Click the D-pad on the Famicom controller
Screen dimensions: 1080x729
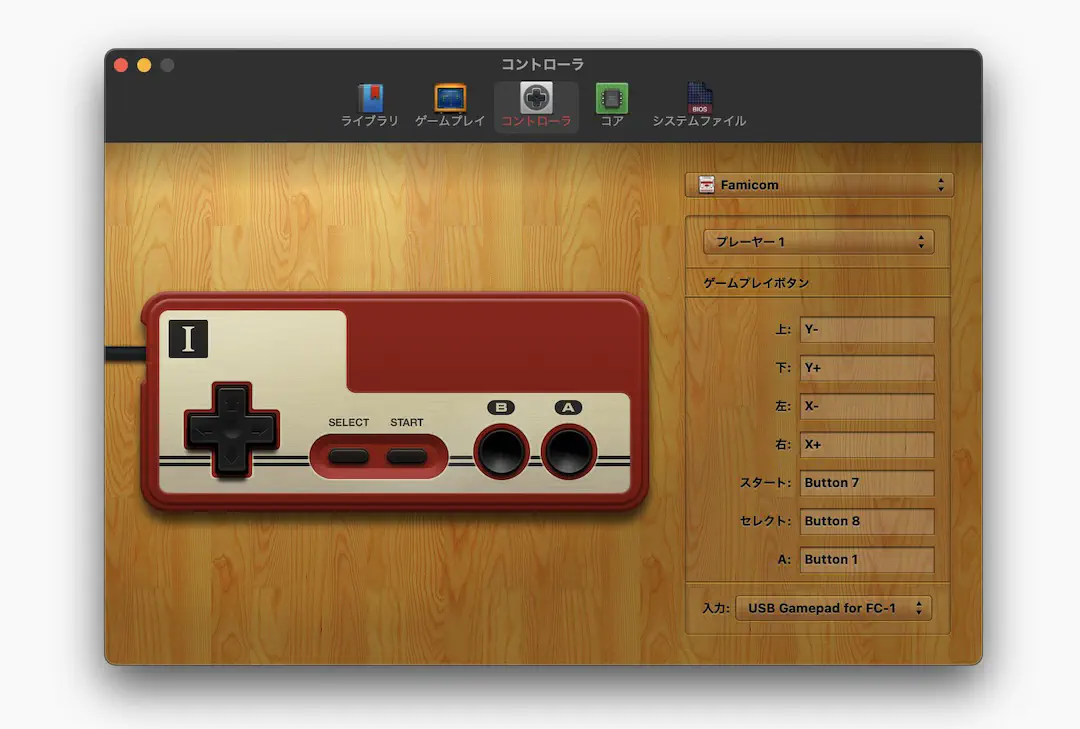pos(232,430)
